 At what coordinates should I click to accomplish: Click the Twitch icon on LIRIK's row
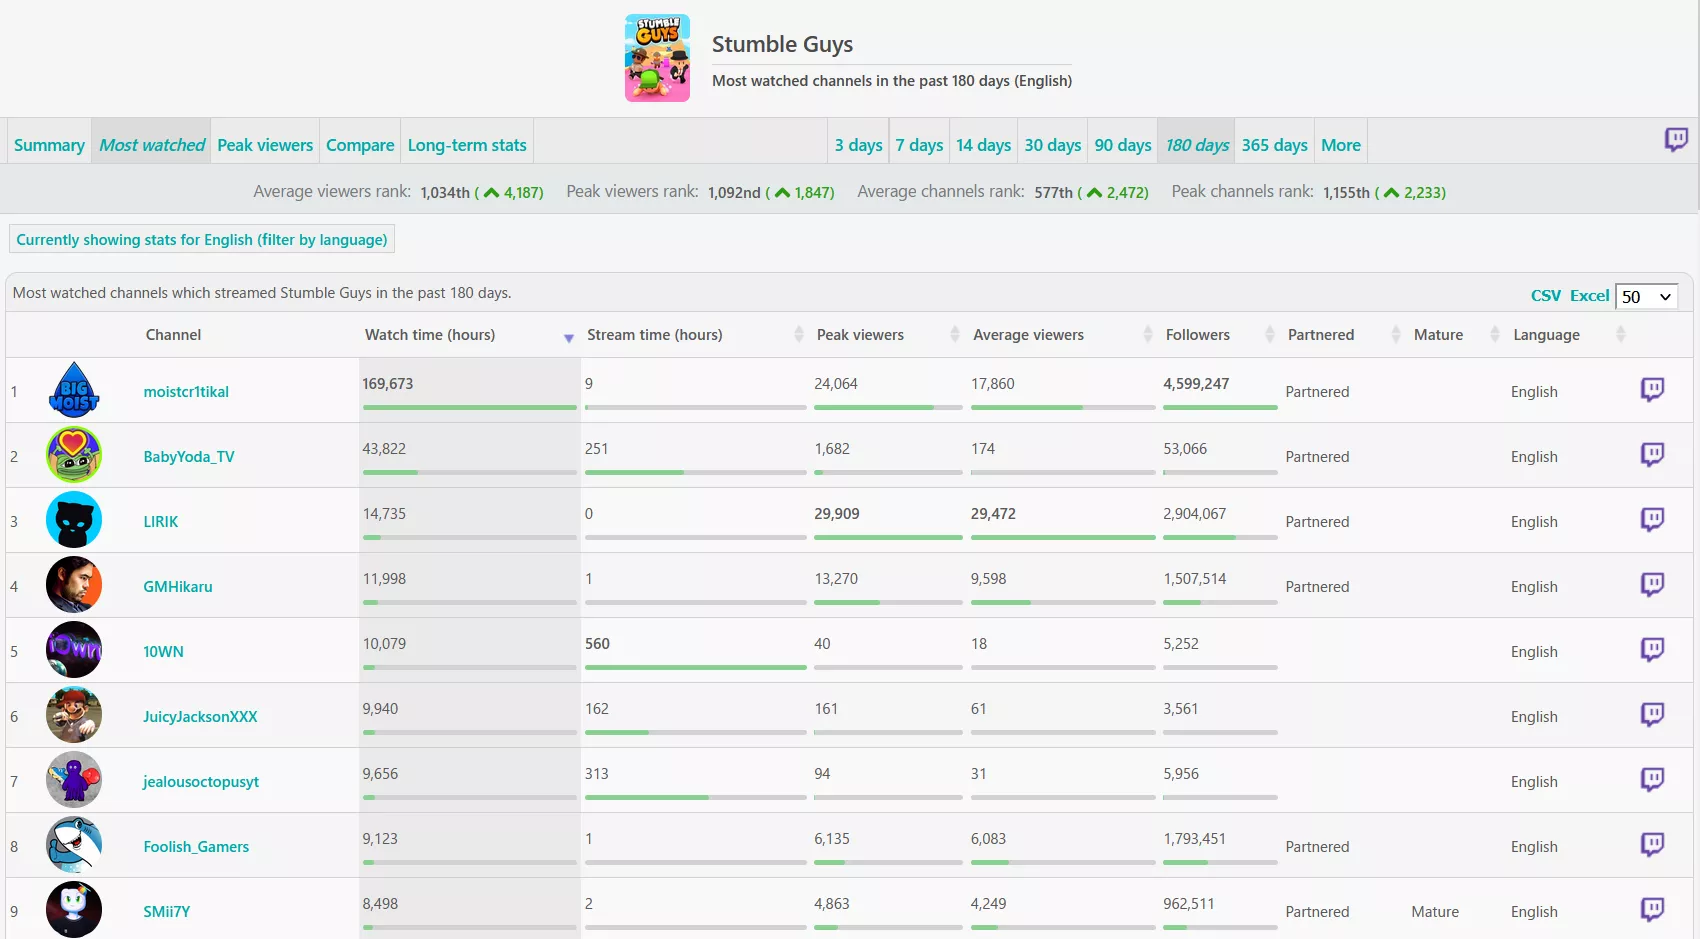pyautogui.click(x=1652, y=519)
